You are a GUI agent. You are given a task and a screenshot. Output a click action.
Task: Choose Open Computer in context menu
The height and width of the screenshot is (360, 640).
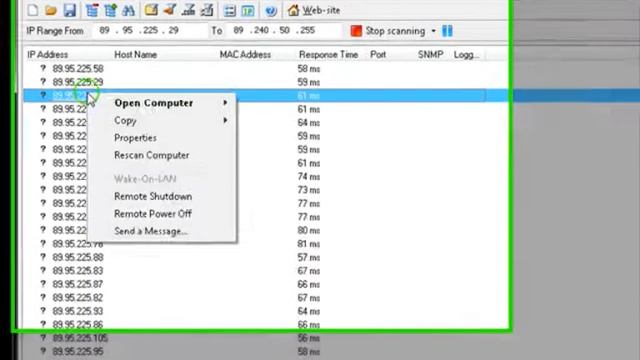(x=153, y=103)
